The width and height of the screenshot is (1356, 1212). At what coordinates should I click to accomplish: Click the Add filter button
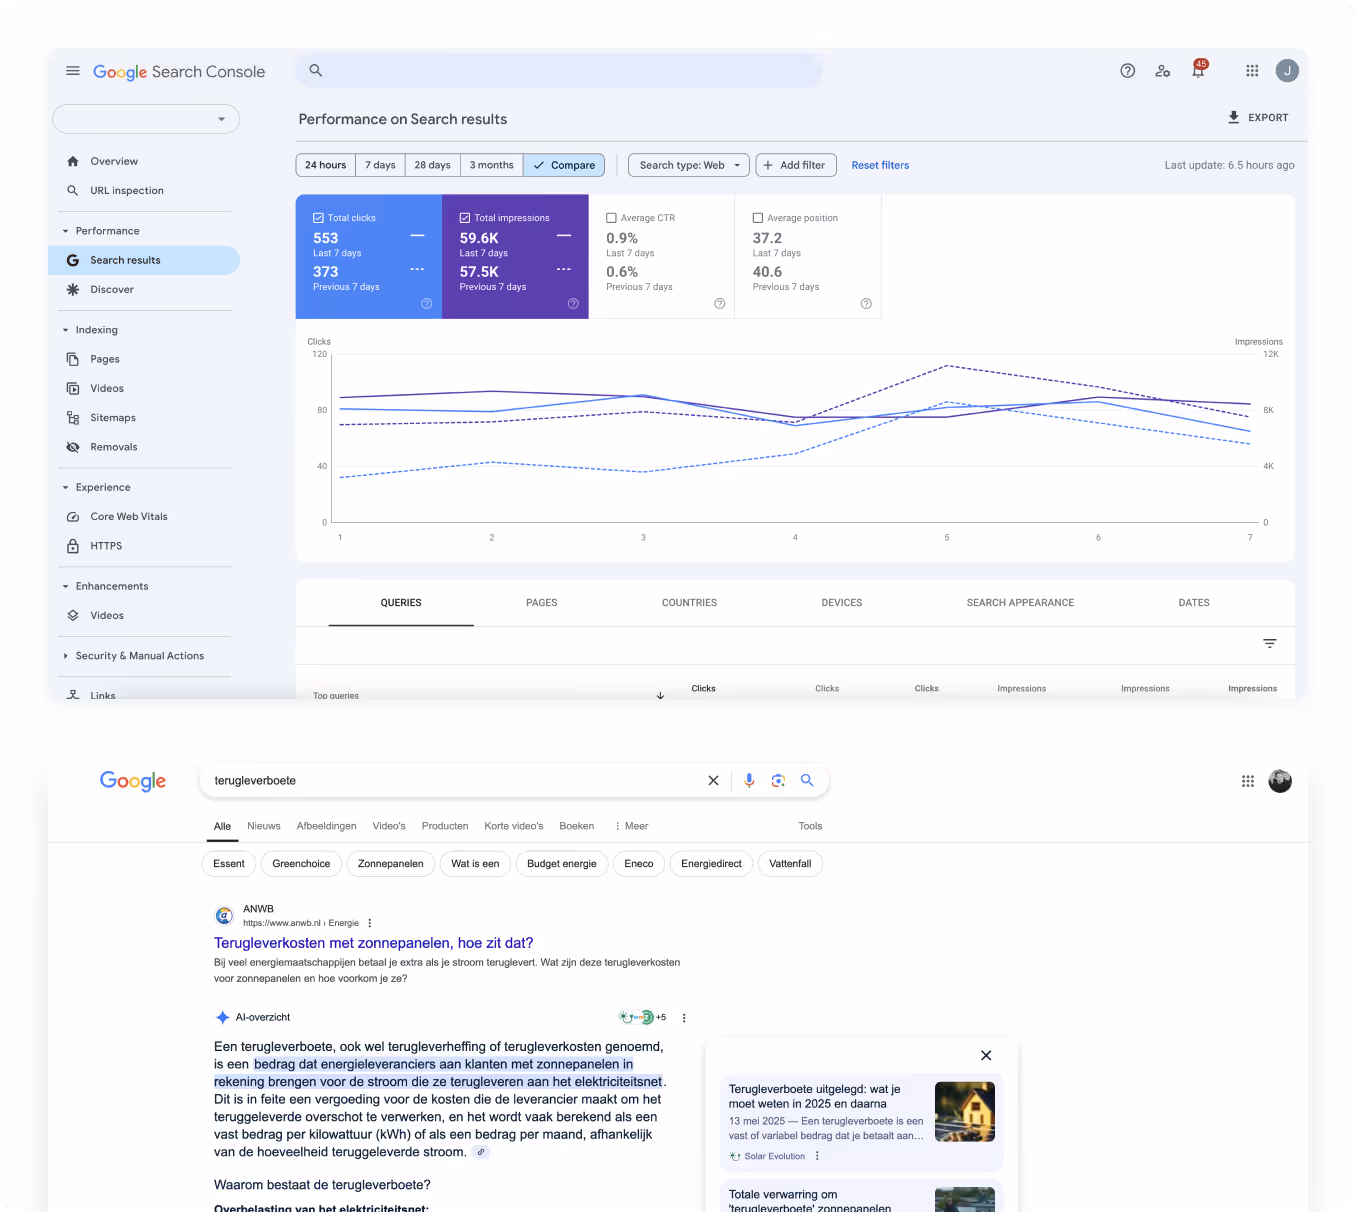point(796,165)
